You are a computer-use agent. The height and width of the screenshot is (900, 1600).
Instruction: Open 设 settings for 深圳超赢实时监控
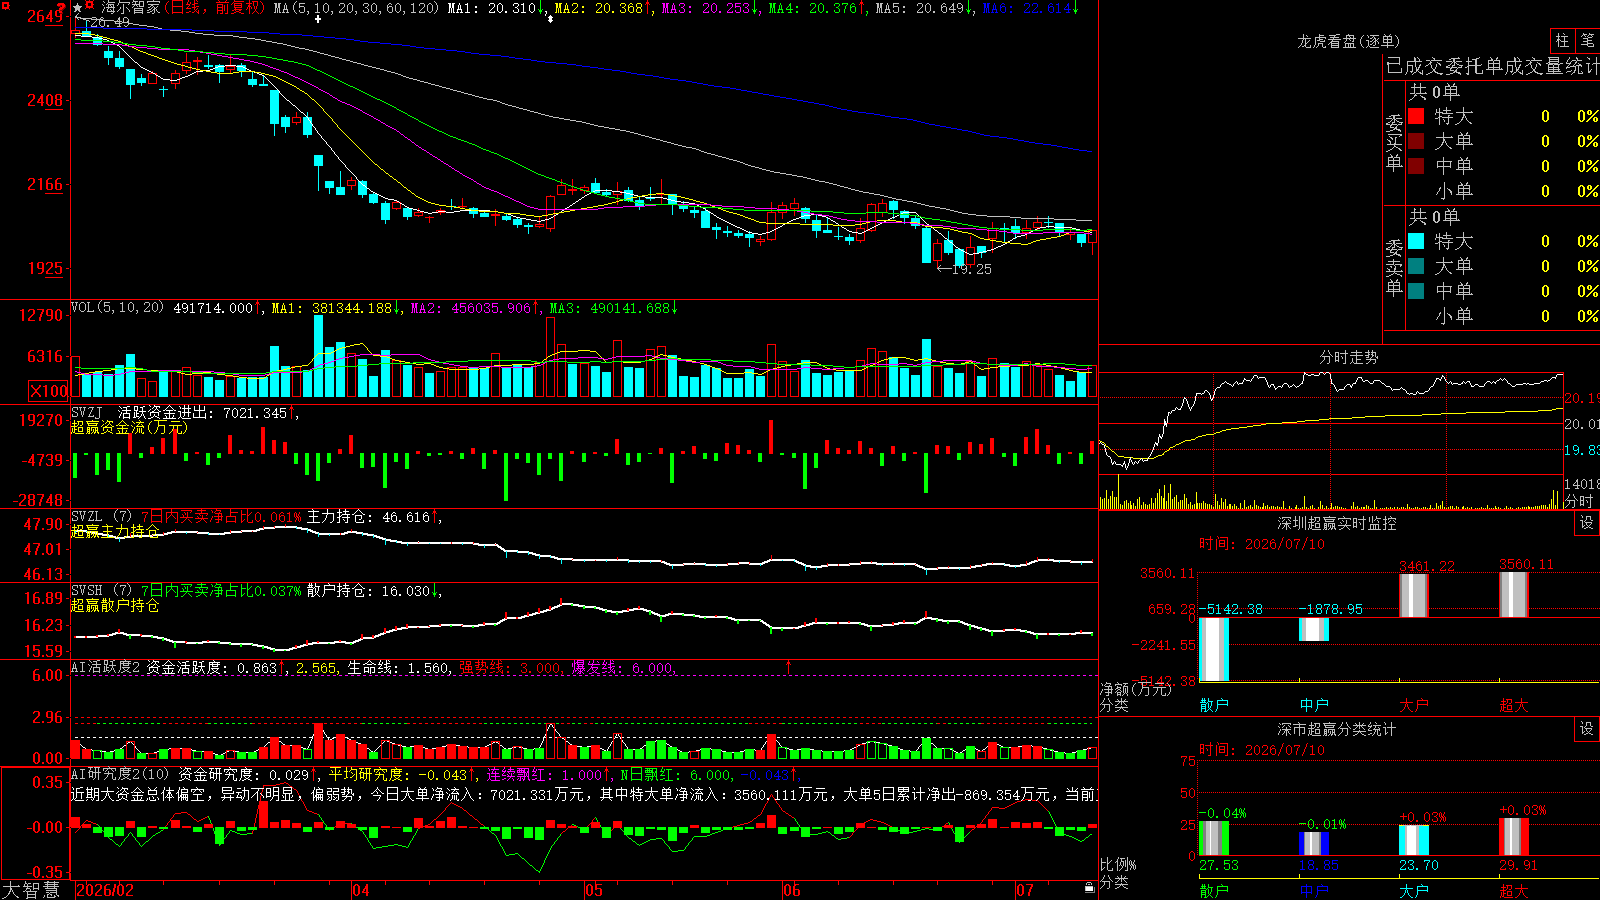tap(1587, 523)
